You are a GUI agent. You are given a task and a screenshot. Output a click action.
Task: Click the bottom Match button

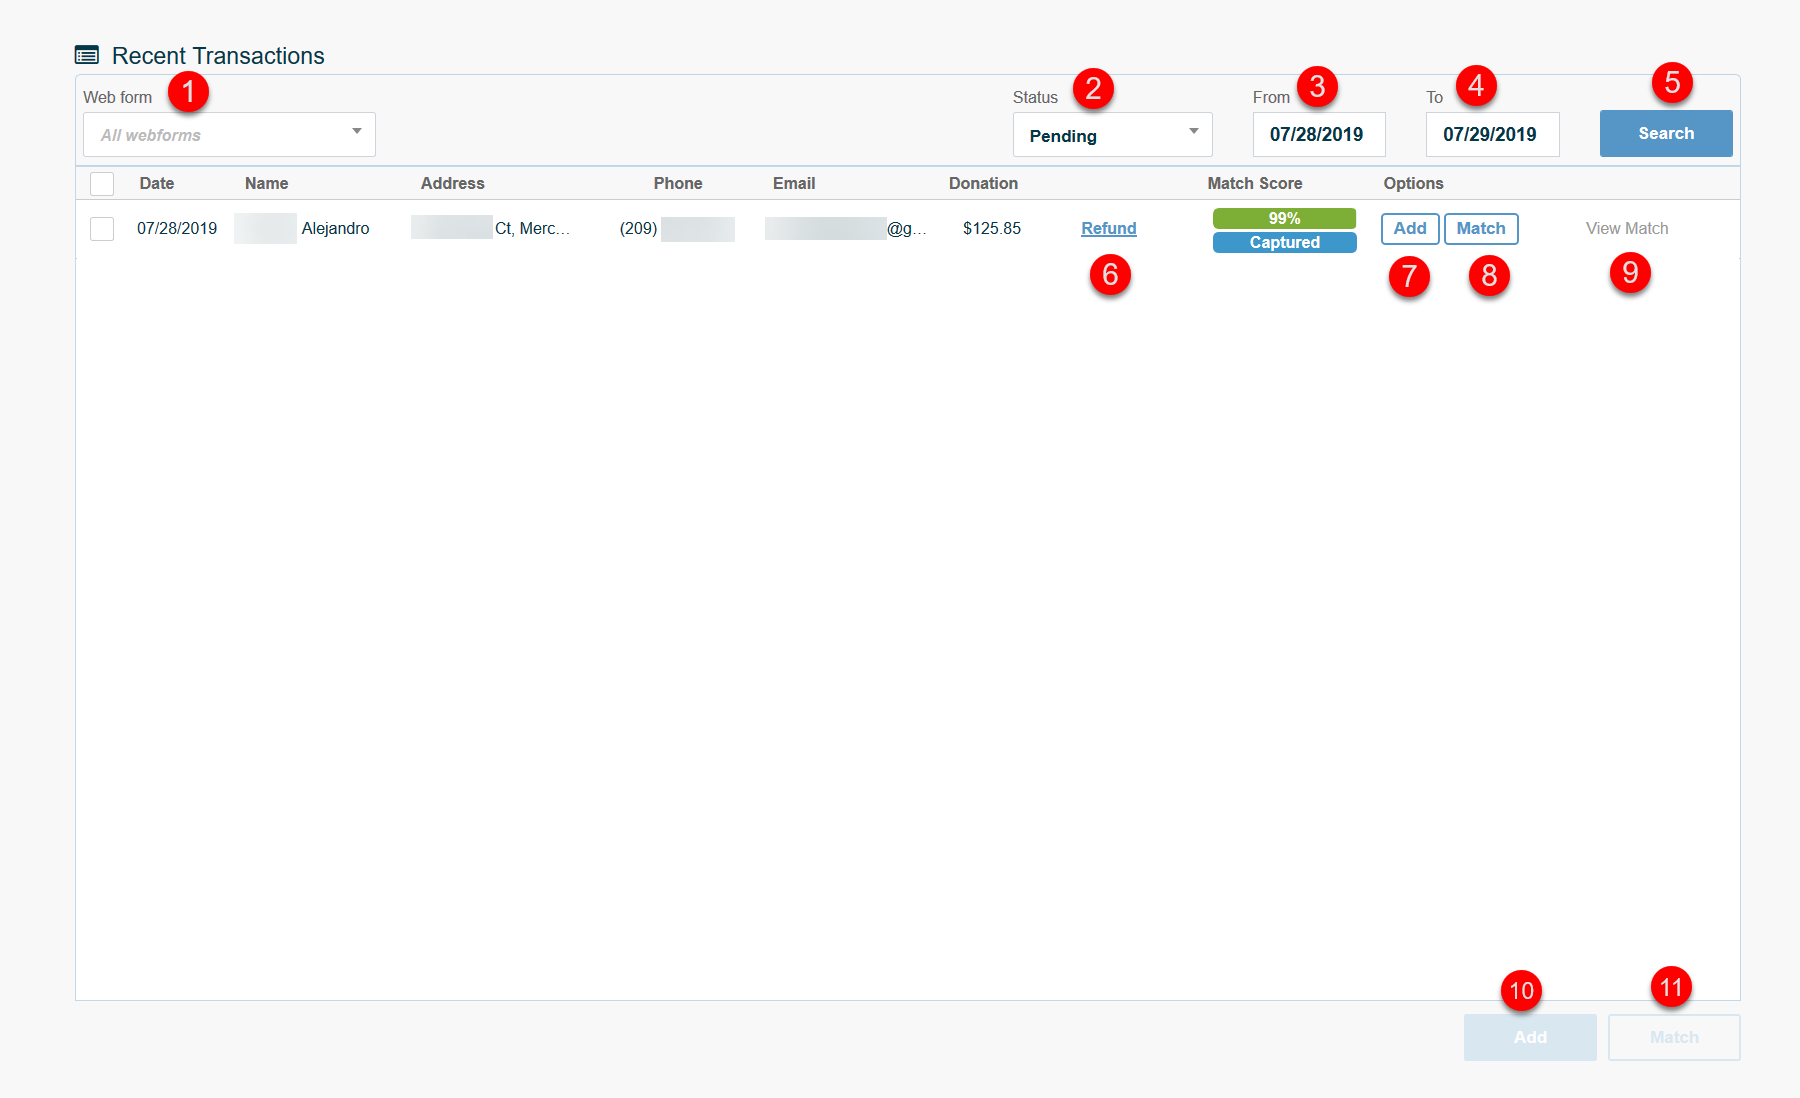point(1673,1037)
